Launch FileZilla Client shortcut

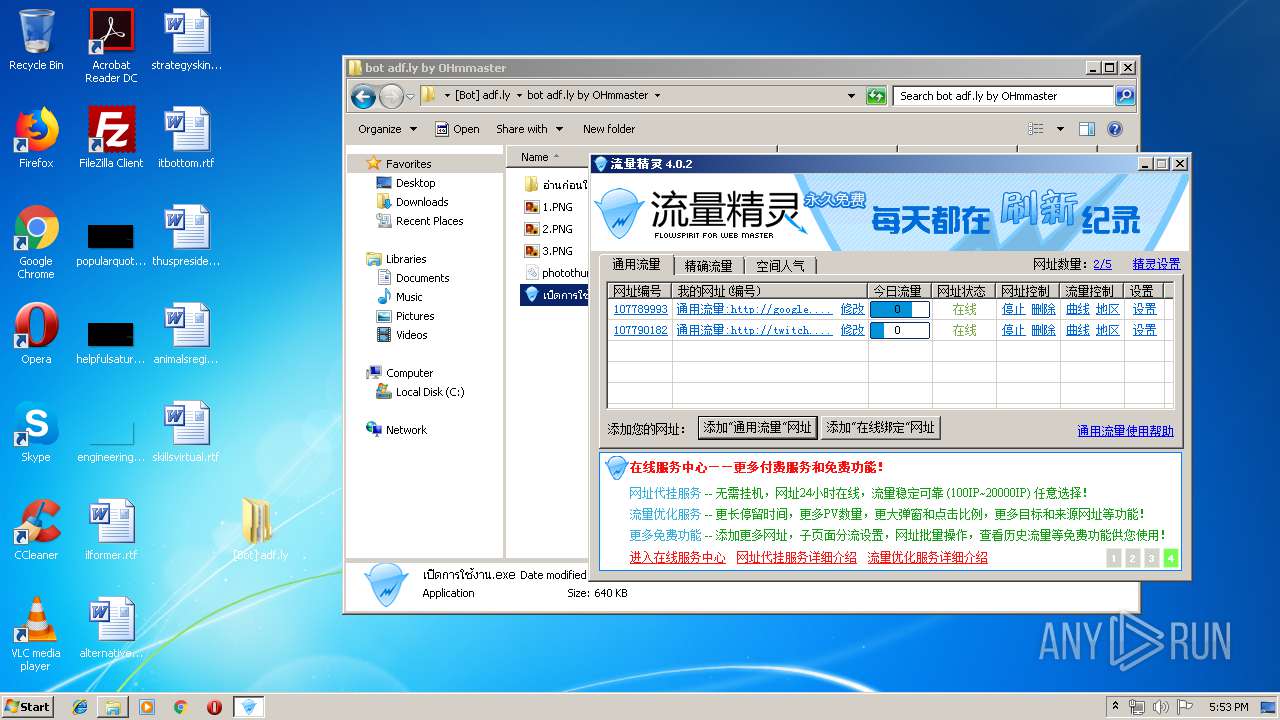pyautogui.click(x=111, y=137)
